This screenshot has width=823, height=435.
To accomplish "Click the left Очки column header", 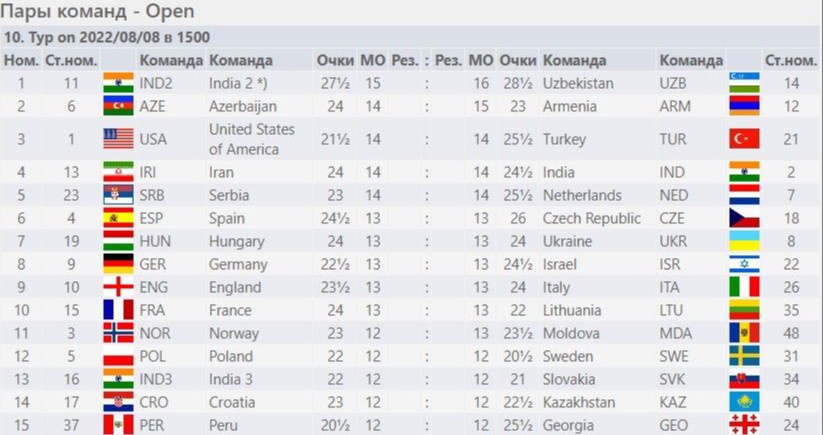I will click(x=335, y=61).
